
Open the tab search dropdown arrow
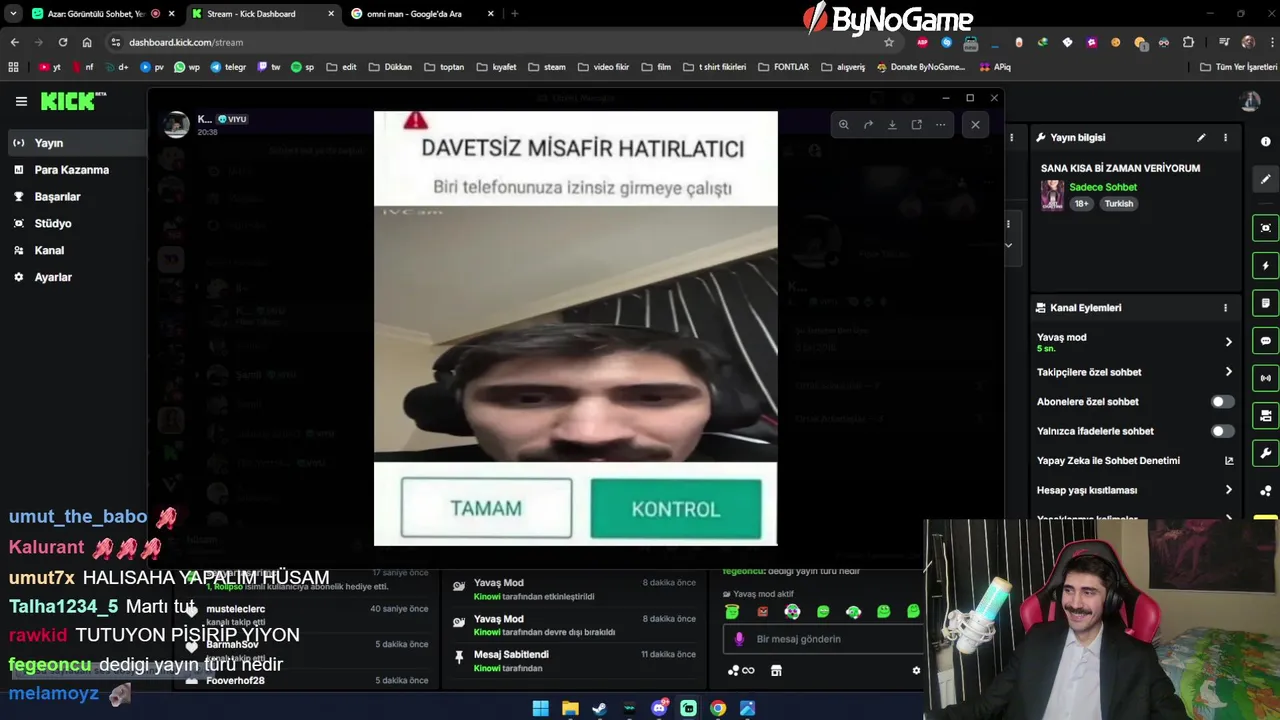pos(13,14)
